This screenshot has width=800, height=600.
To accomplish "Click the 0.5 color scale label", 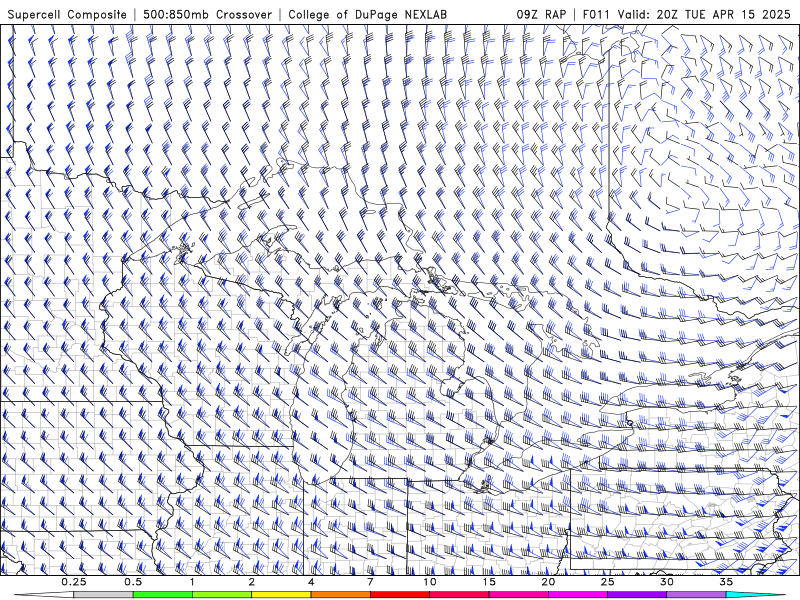I will pyautogui.click(x=133, y=582).
